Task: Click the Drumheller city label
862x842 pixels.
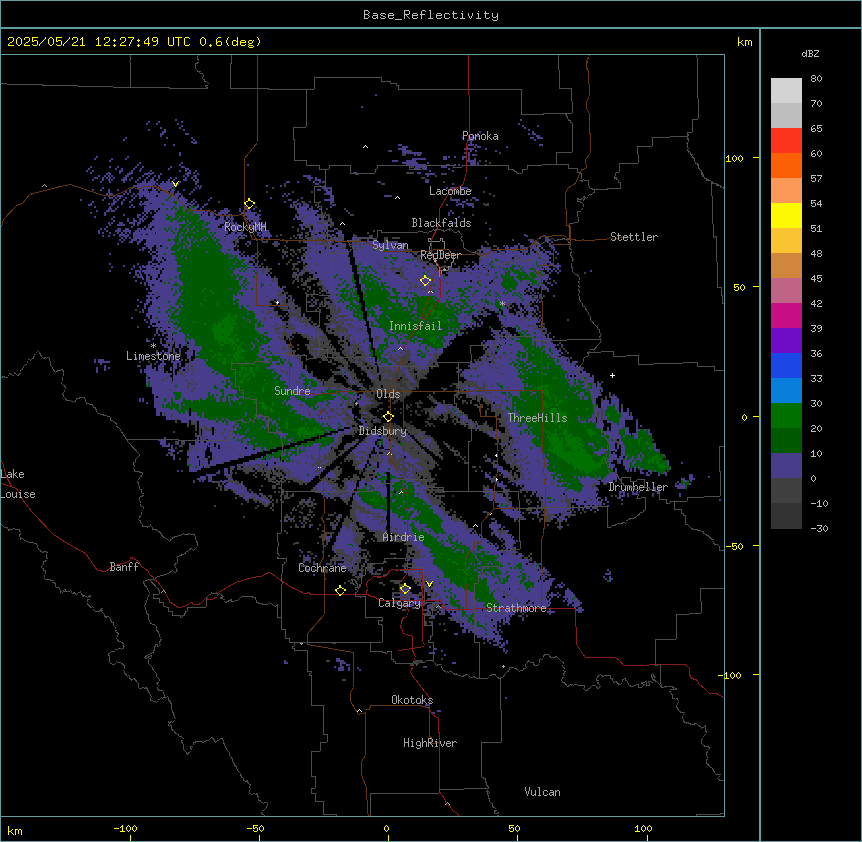Action: [638, 487]
